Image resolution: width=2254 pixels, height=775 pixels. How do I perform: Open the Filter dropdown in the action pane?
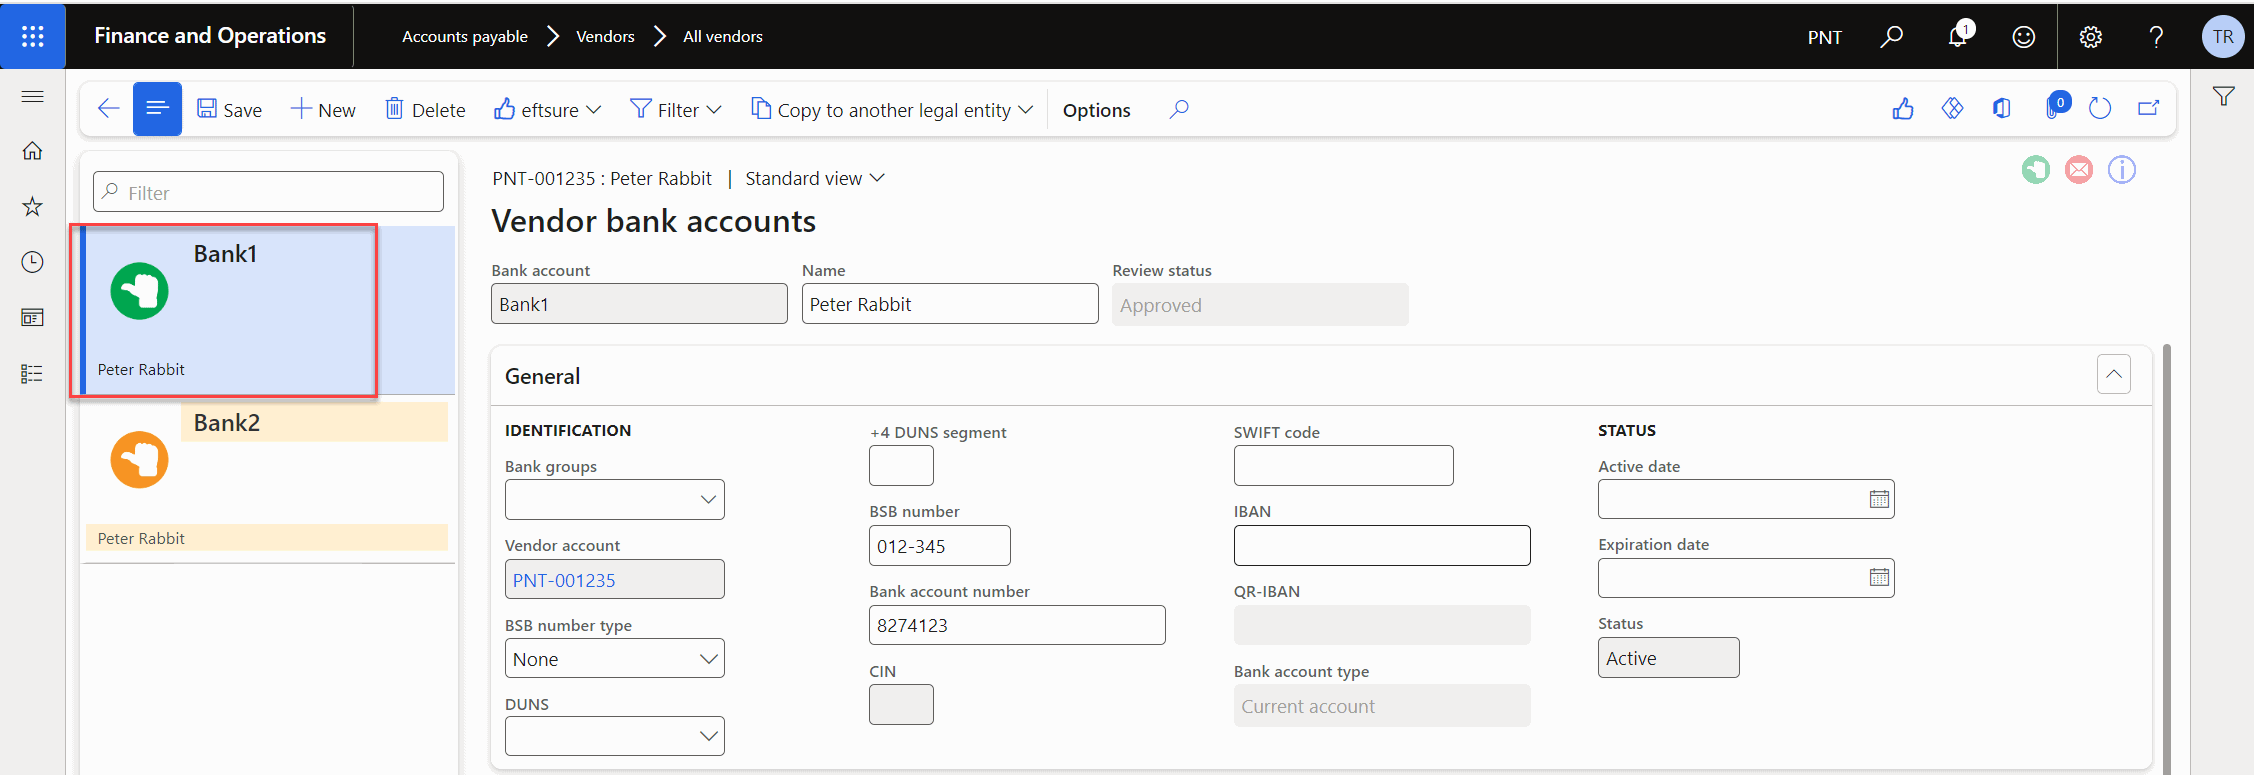pos(675,110)
